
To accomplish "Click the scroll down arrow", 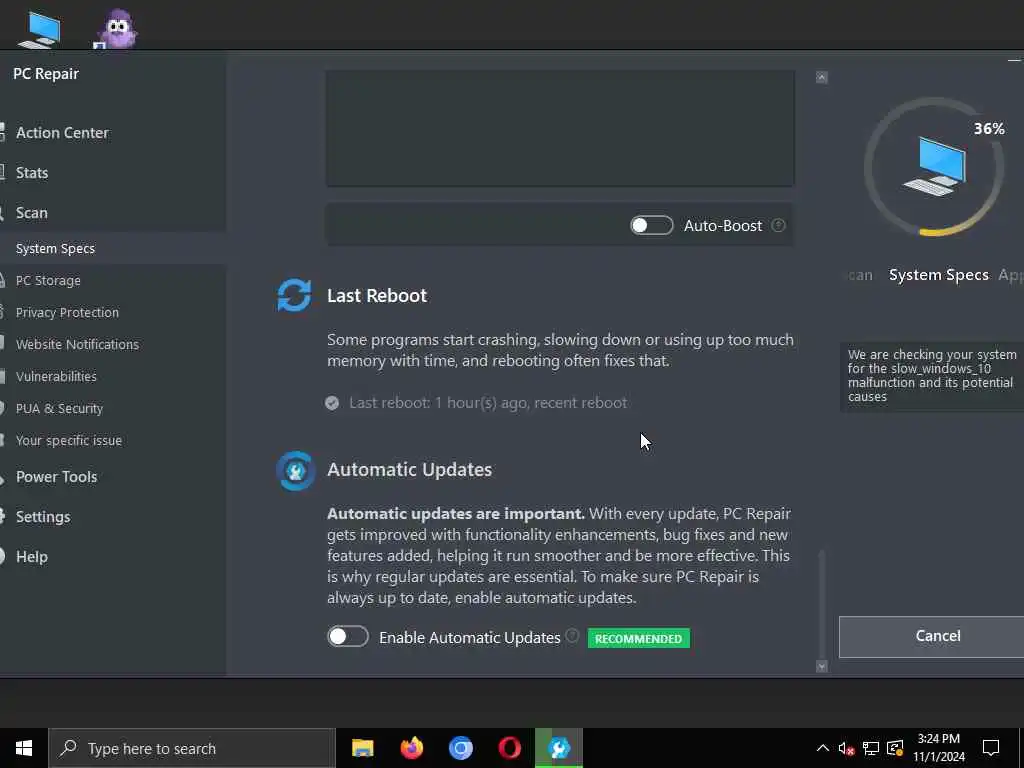I will point(822,666).
